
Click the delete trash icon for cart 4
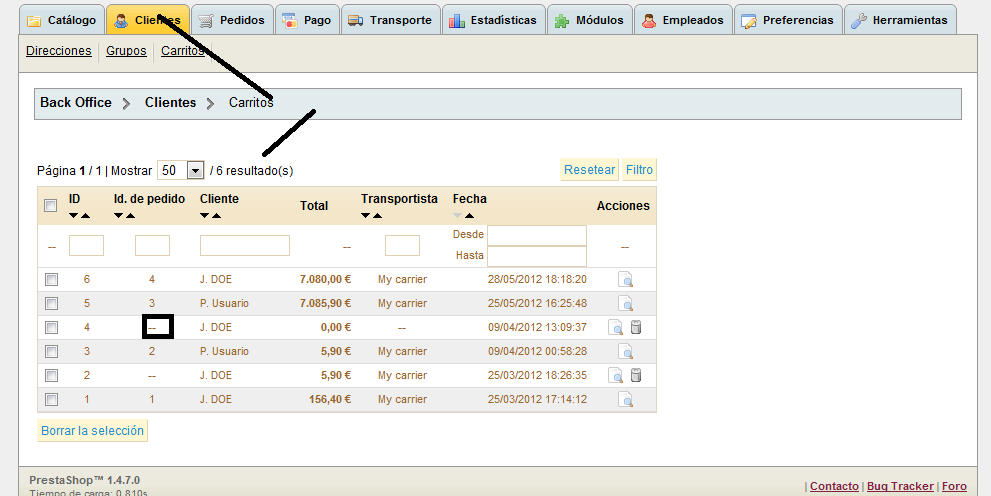(x=636, y=327)
